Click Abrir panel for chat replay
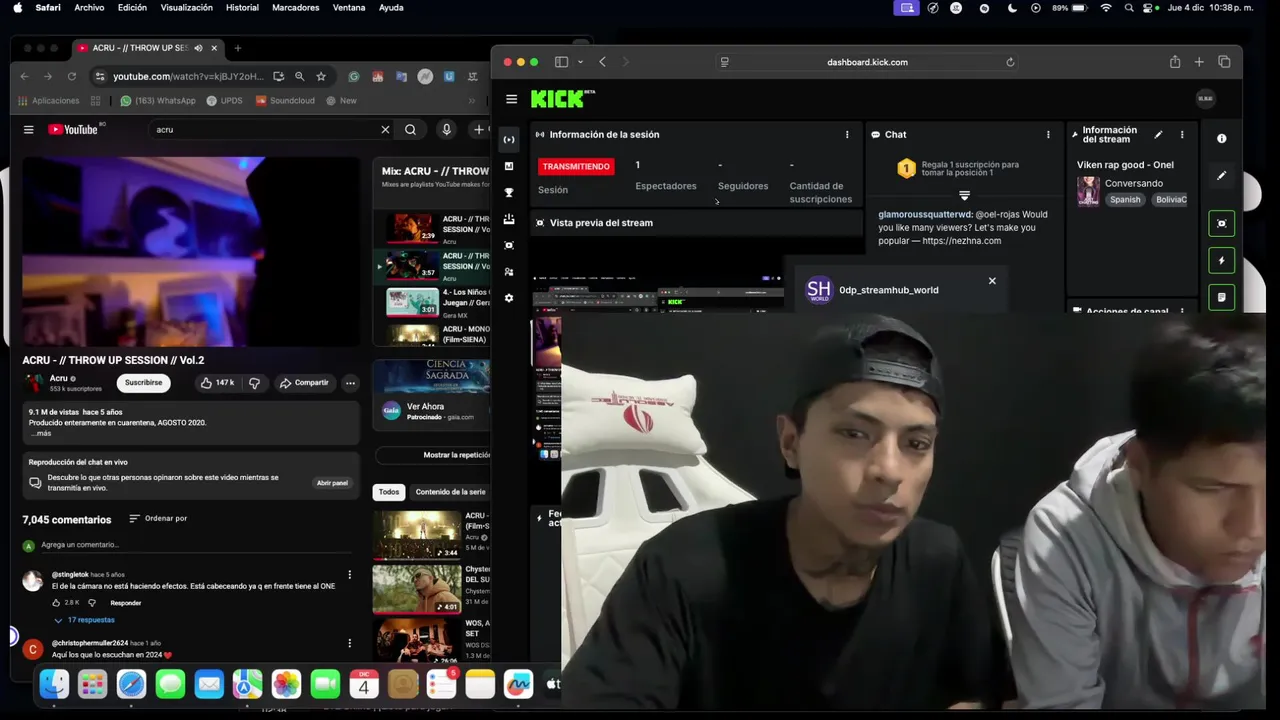Screen dimensions: 1280x720 tap(332, 483)
